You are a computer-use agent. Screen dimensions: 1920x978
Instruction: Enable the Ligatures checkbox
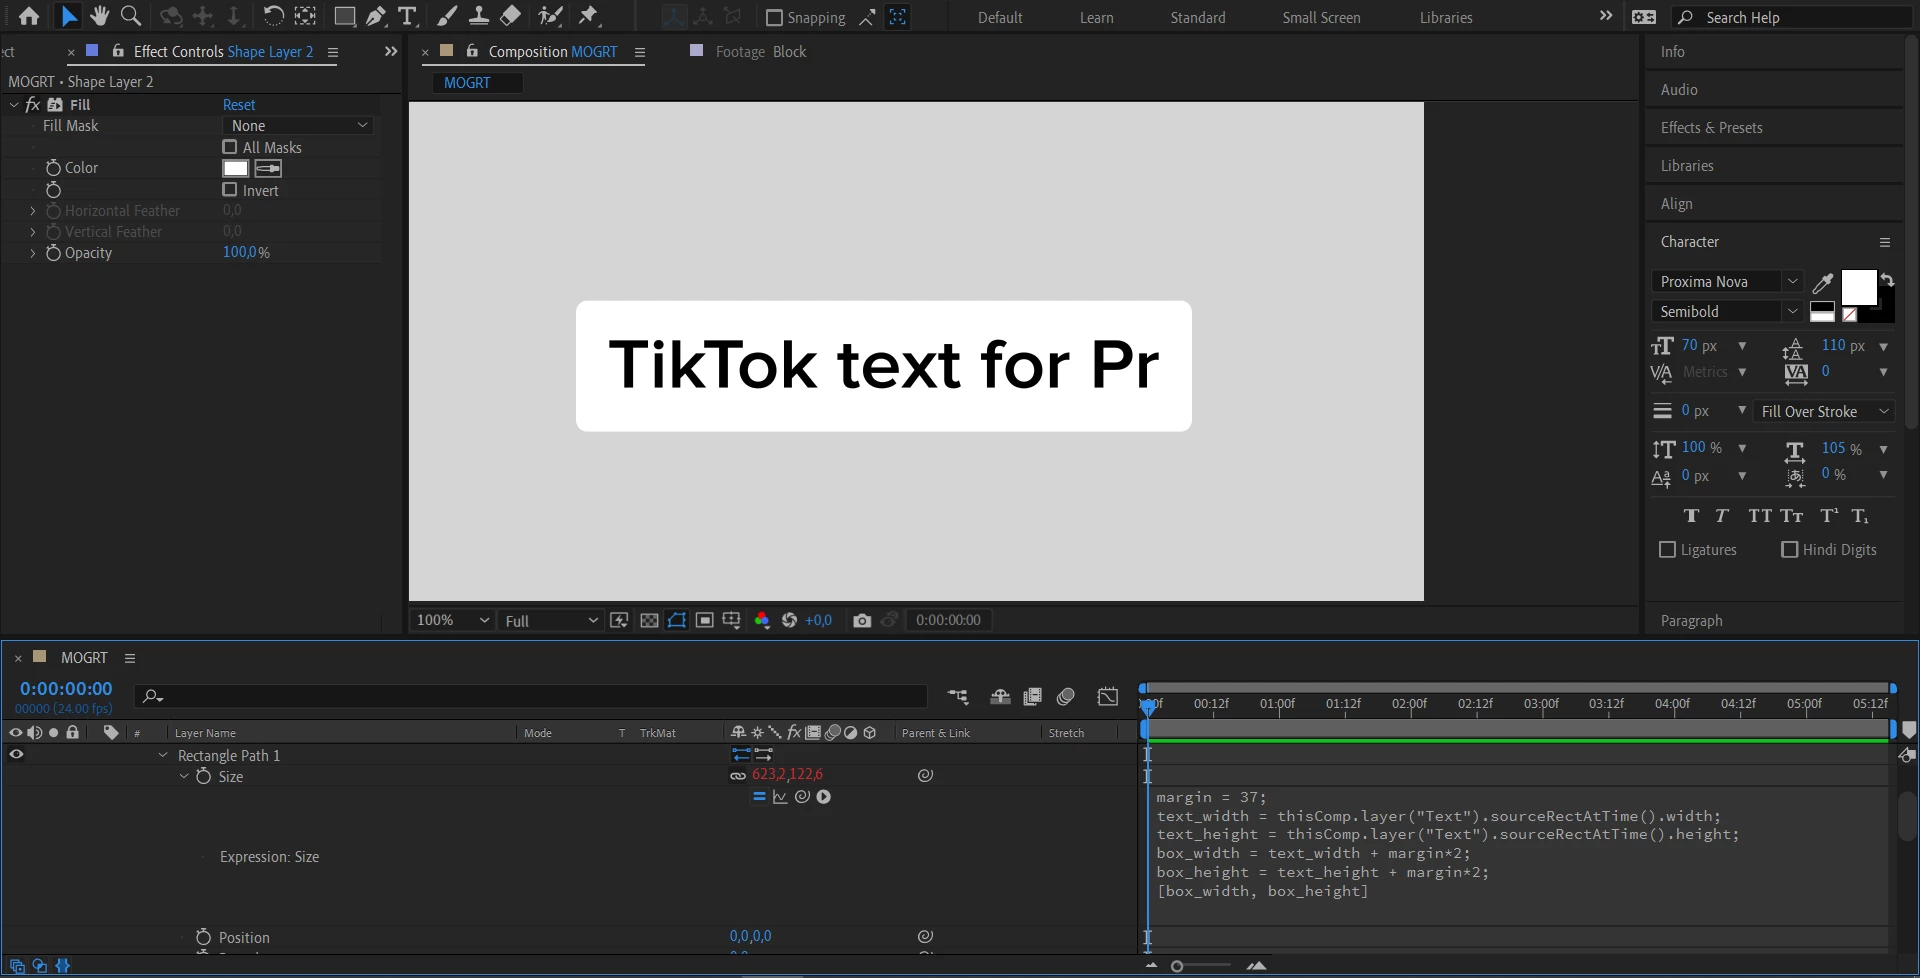coord(1667,550)
